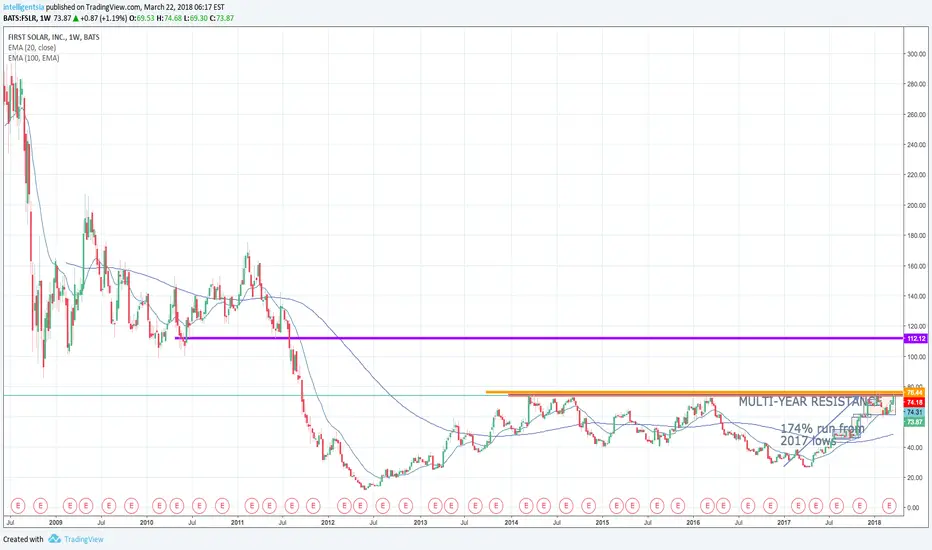Click the purple 112.12 price label
The height and width of the screenshot is (550, 932).
(915, 338)
